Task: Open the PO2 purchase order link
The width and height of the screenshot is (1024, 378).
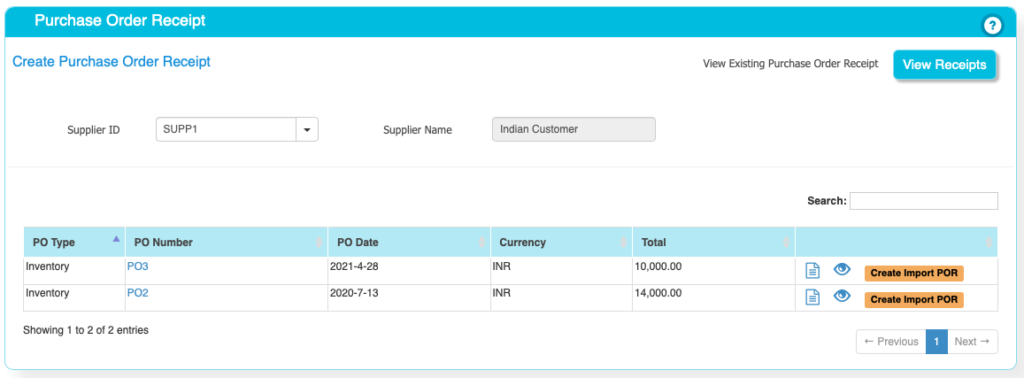Action: click(138, 293)
